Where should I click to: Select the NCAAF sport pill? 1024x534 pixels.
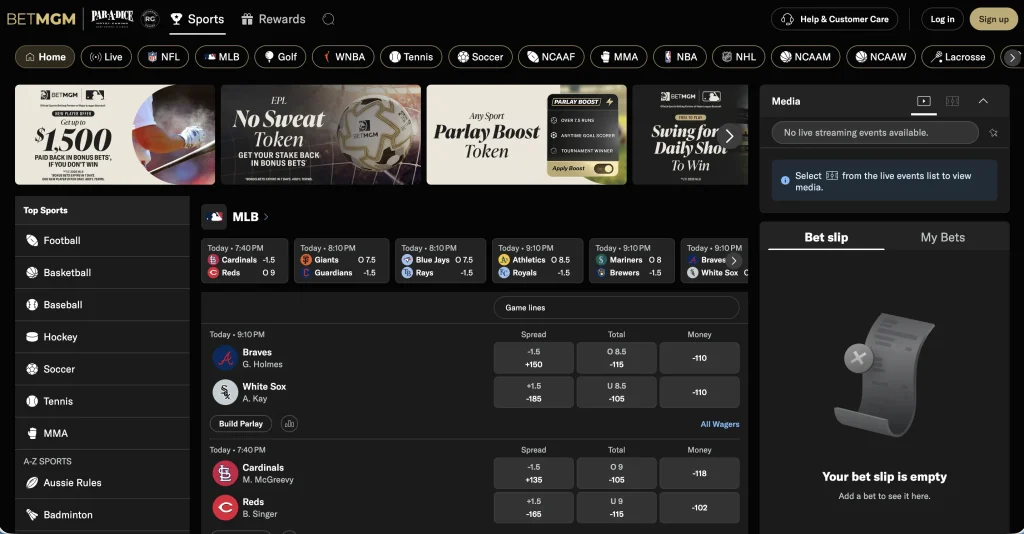point(551,57)
